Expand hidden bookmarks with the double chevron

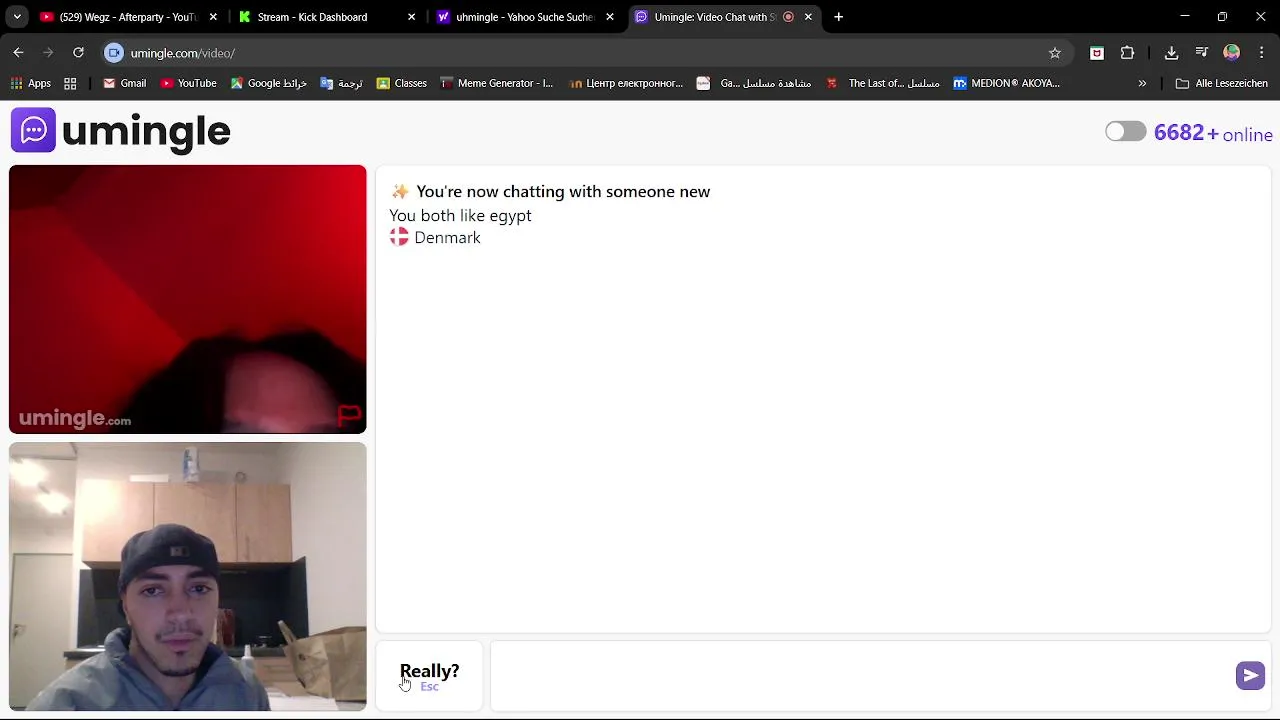(1142, 83)
